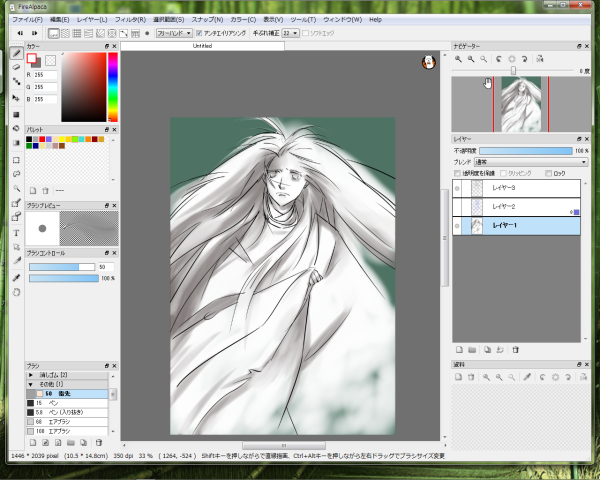
Task: Click the R value input field
Action: click(45, 75)
